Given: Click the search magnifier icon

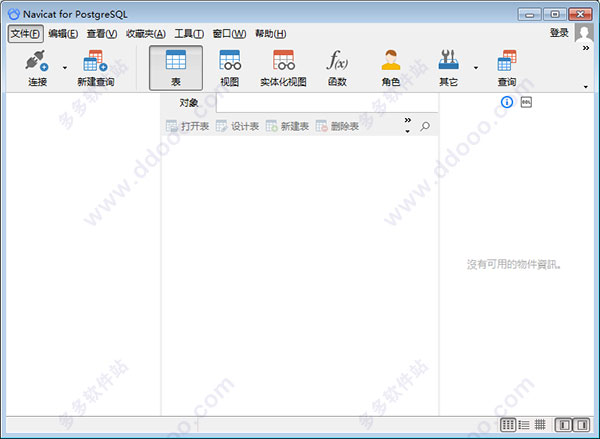Looking at the screenshot, I should coord(425,126).
